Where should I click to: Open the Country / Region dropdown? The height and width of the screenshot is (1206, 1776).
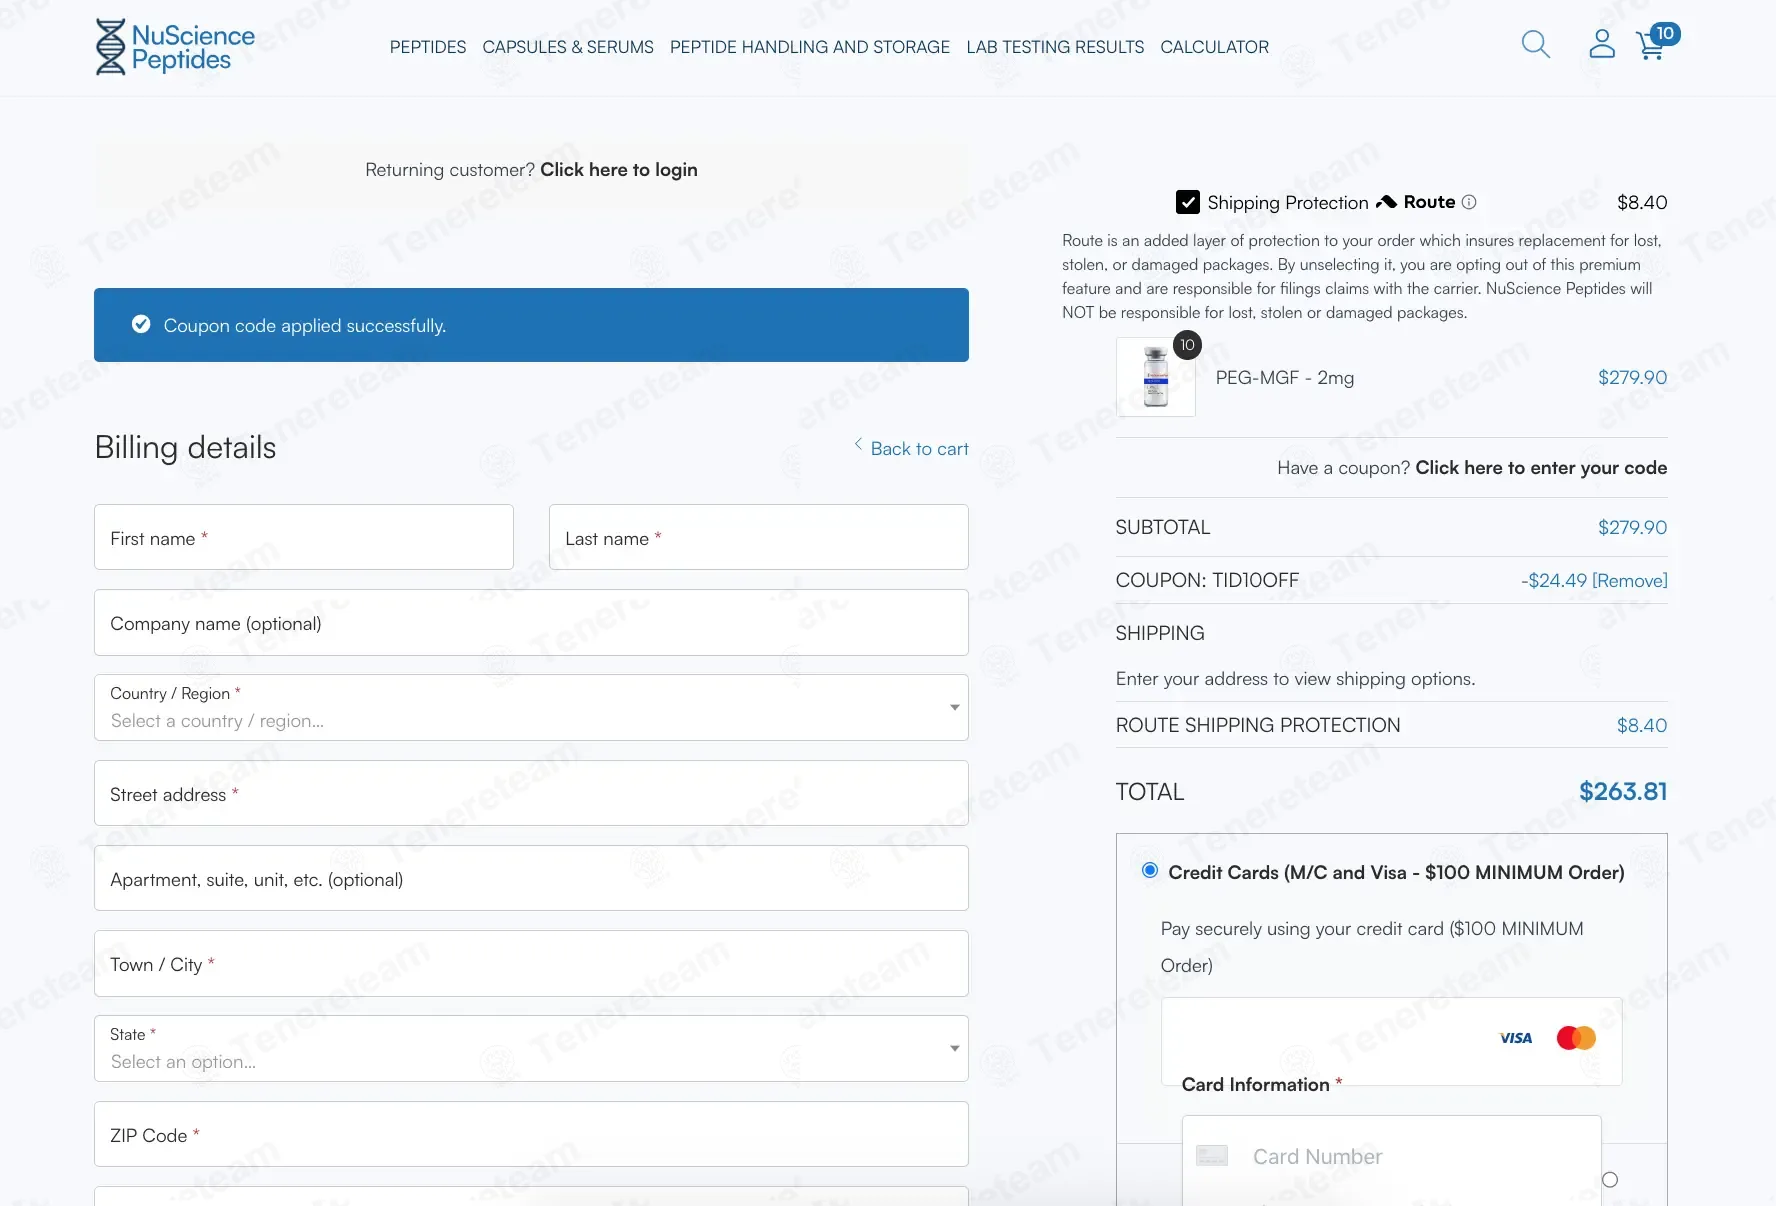pos(531,708)
